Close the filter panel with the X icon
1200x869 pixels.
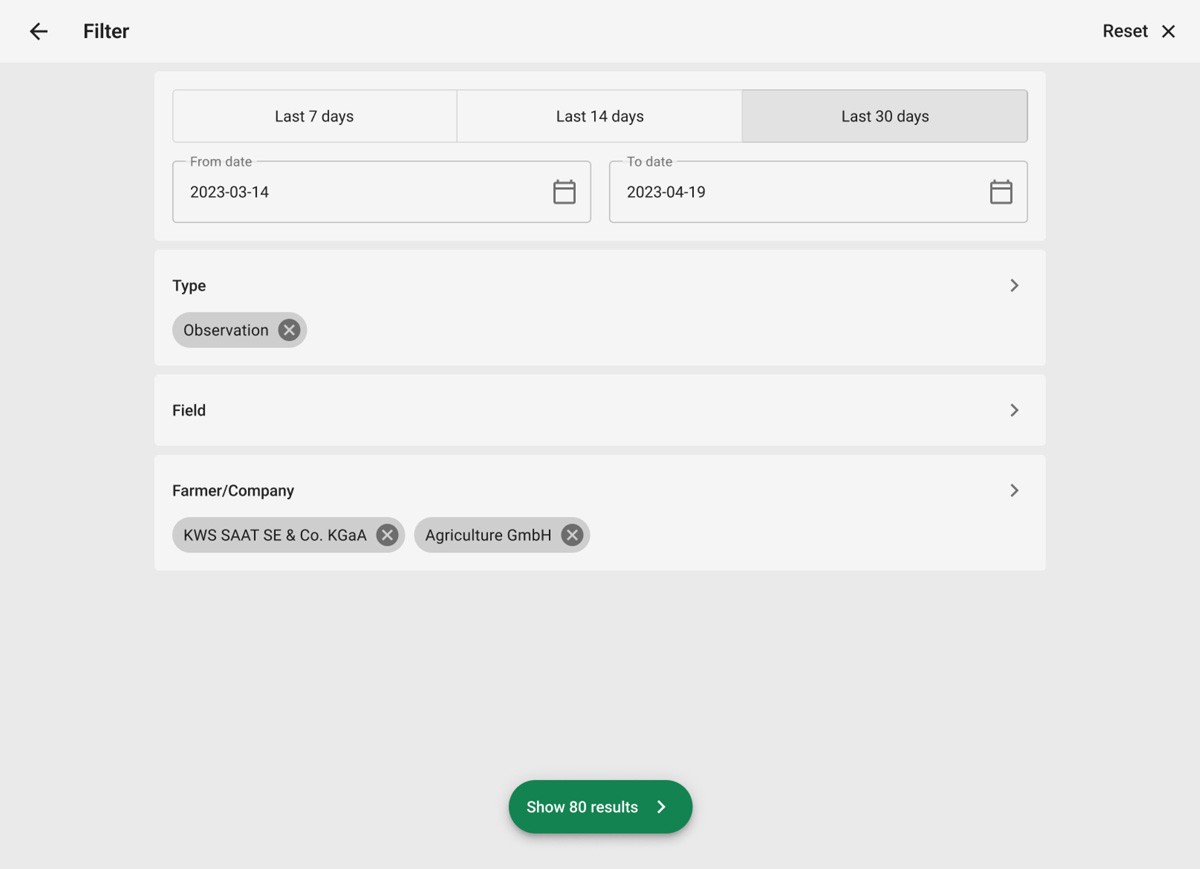pos(1168,31)
